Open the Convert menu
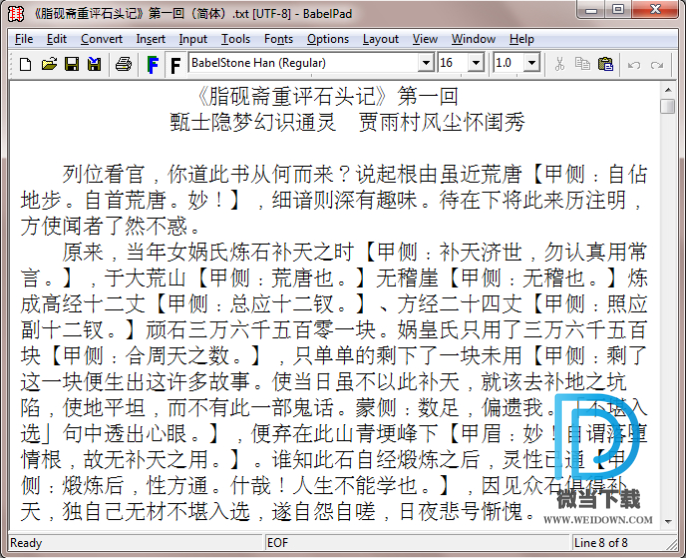686x558 pixels. (102, 39)
